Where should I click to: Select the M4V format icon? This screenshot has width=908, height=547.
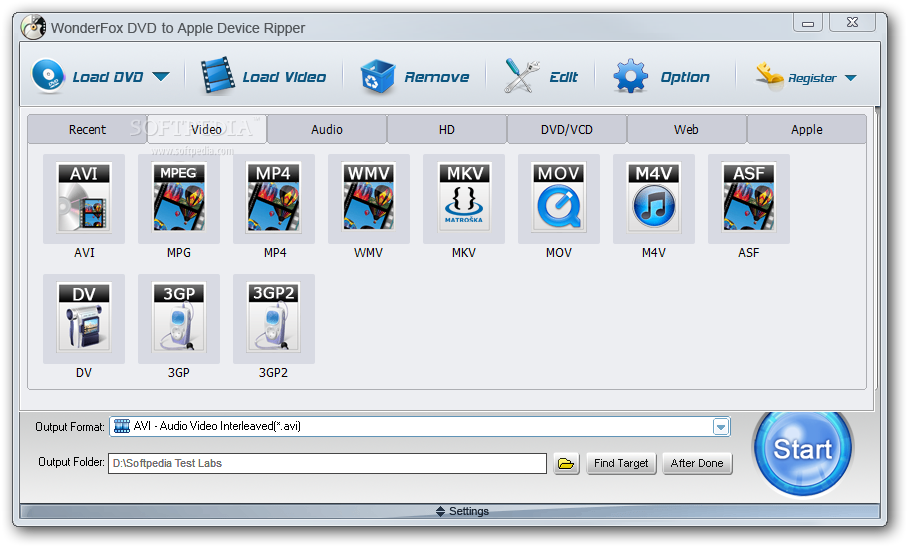[654, 198]
